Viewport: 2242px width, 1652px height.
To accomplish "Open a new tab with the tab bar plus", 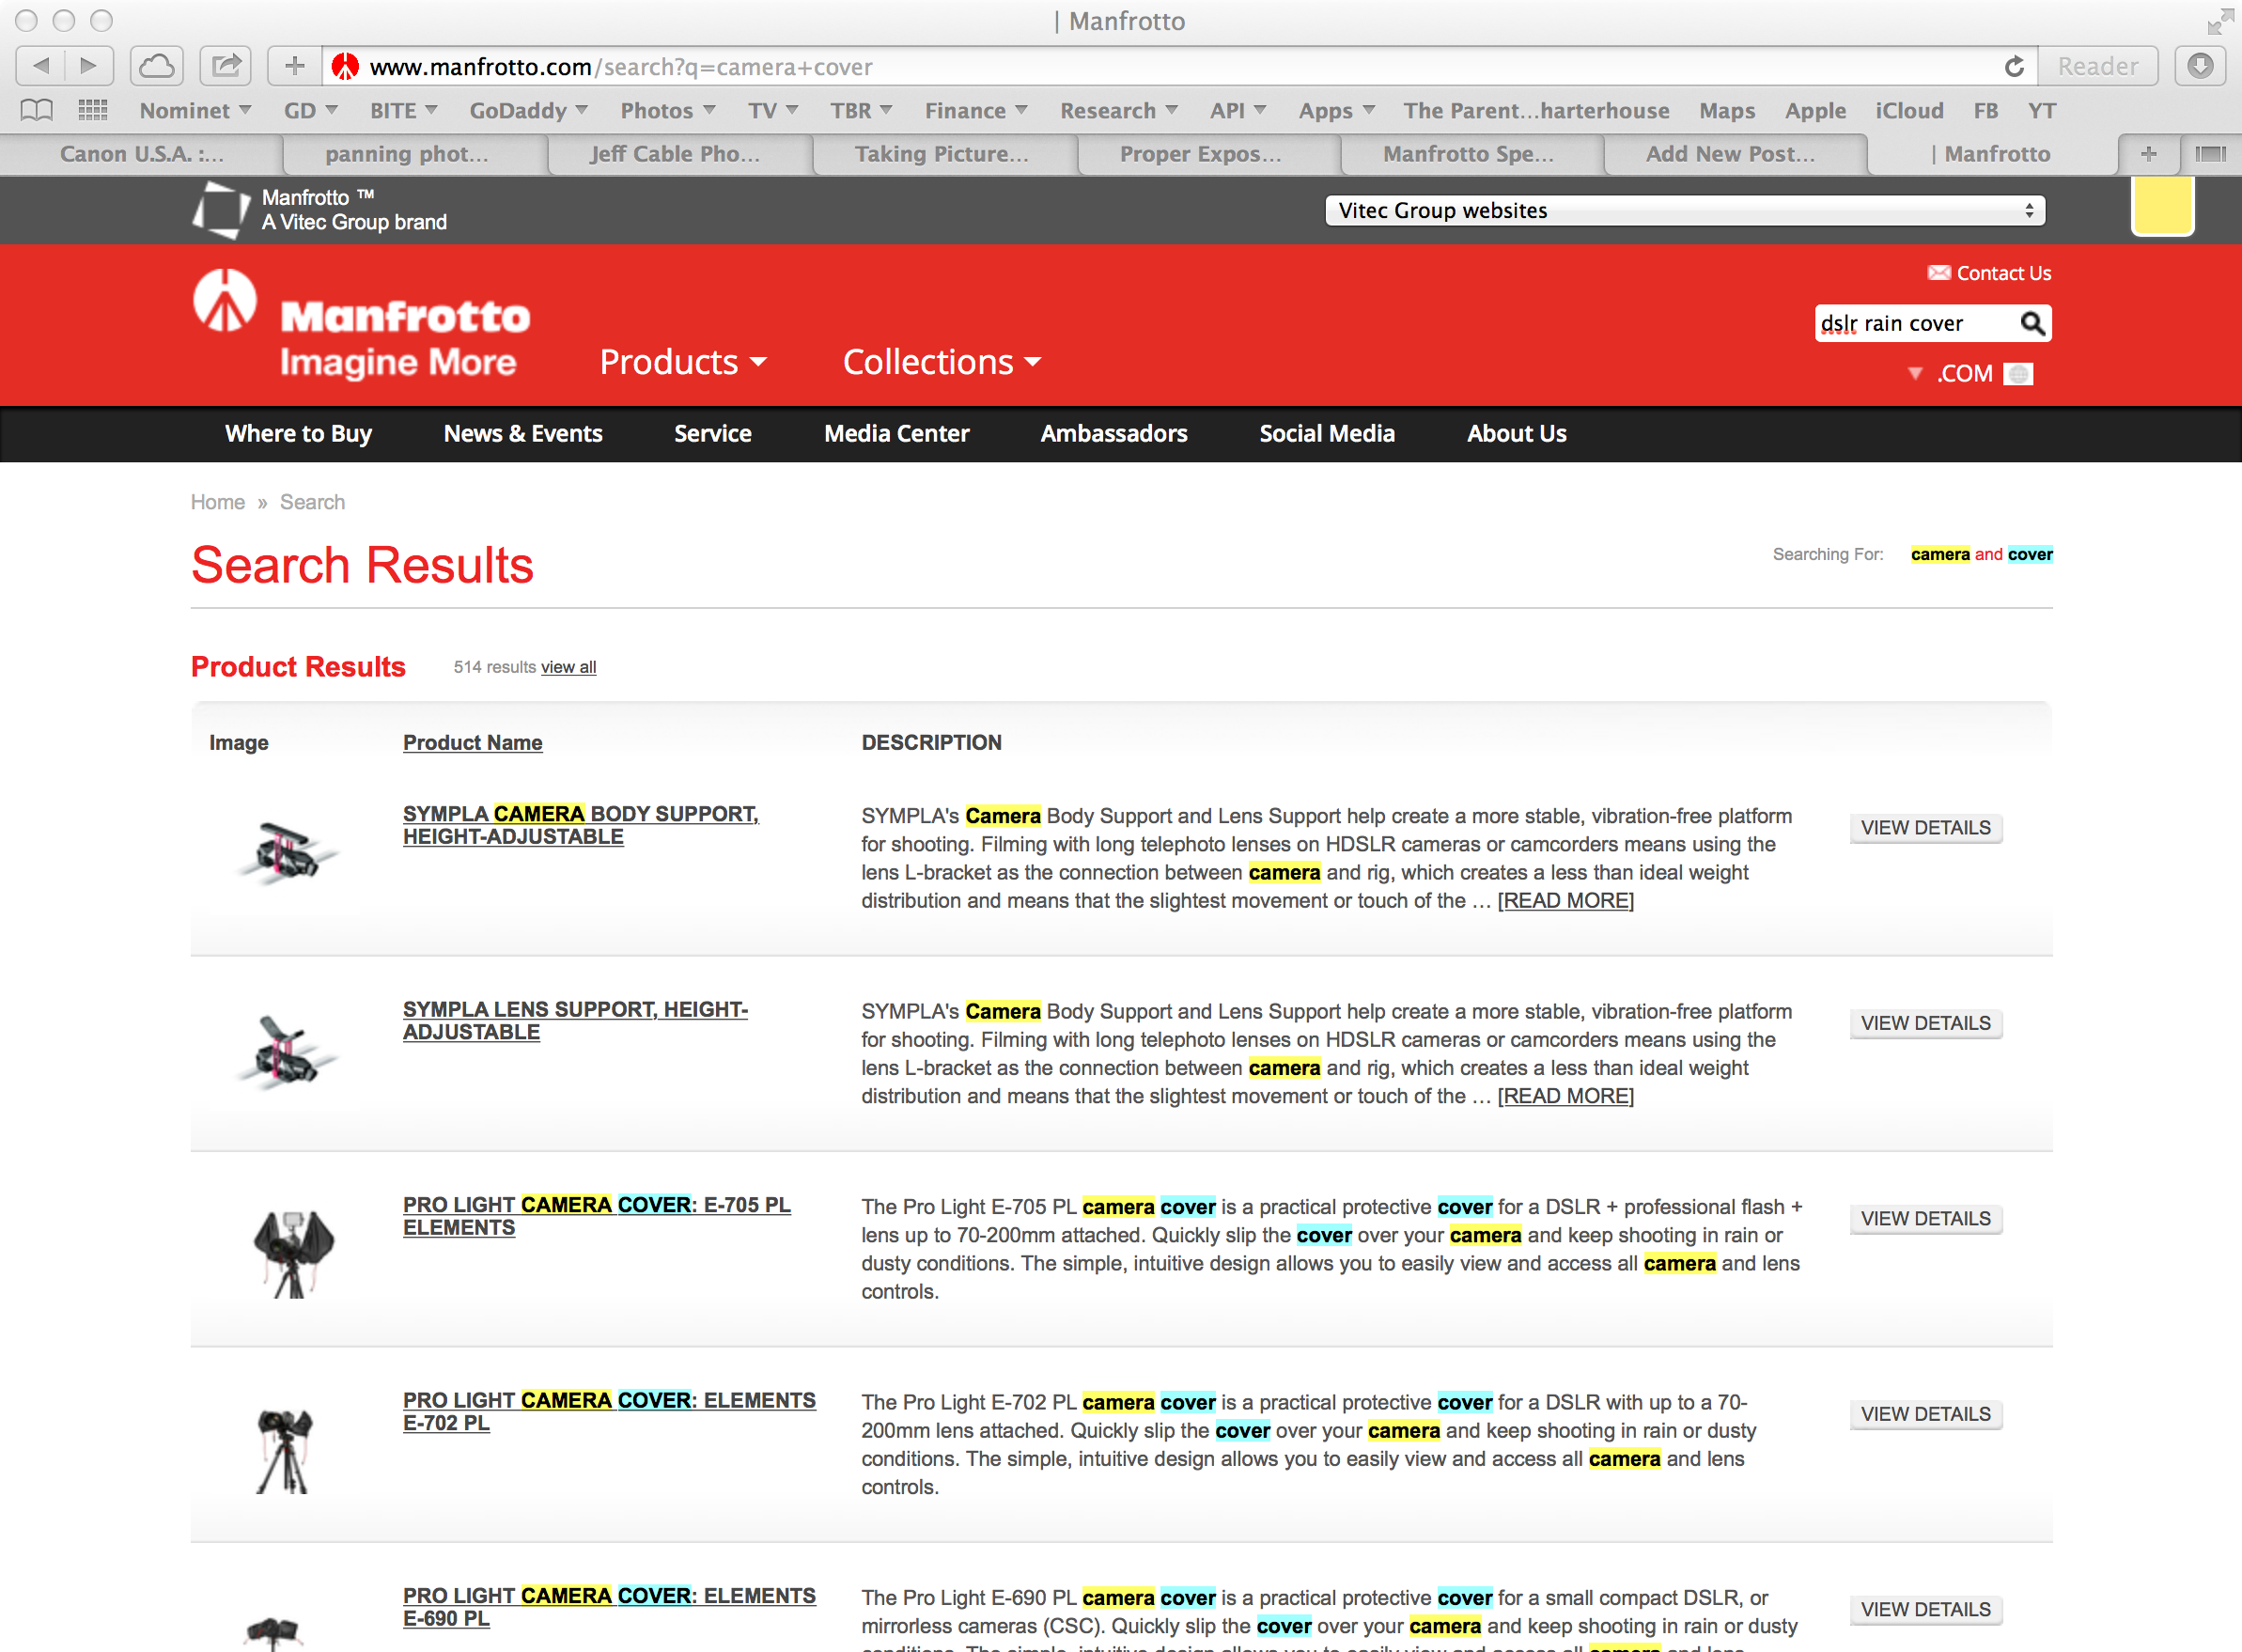I will 2148,154.
